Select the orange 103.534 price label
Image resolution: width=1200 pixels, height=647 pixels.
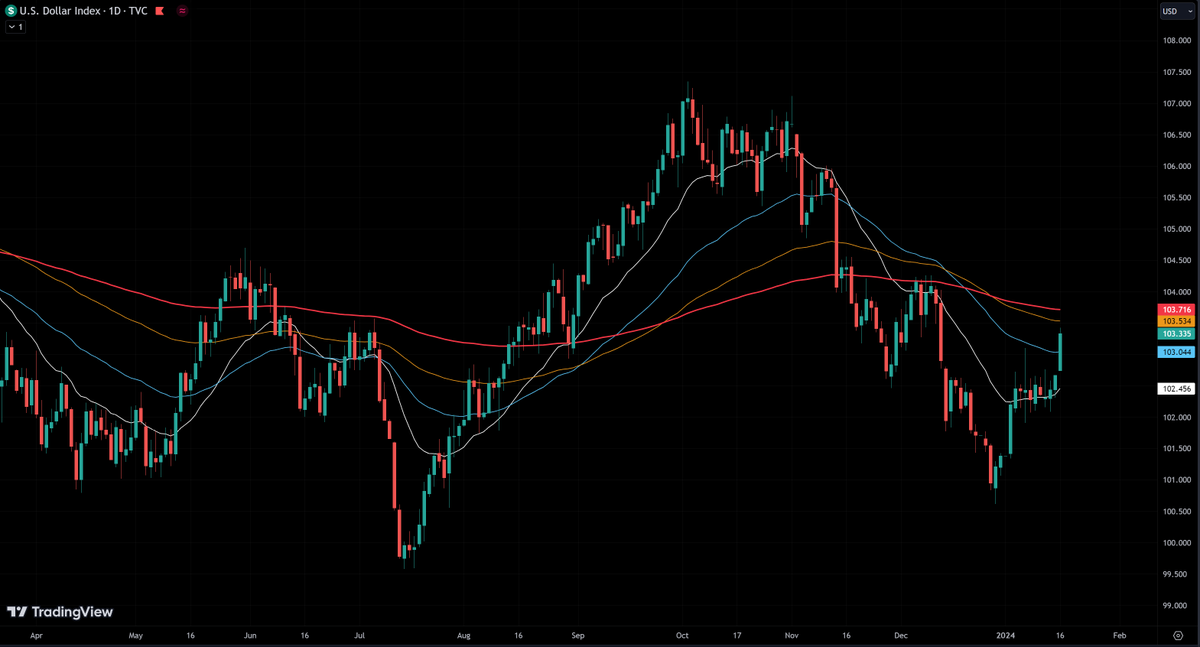1176,321
